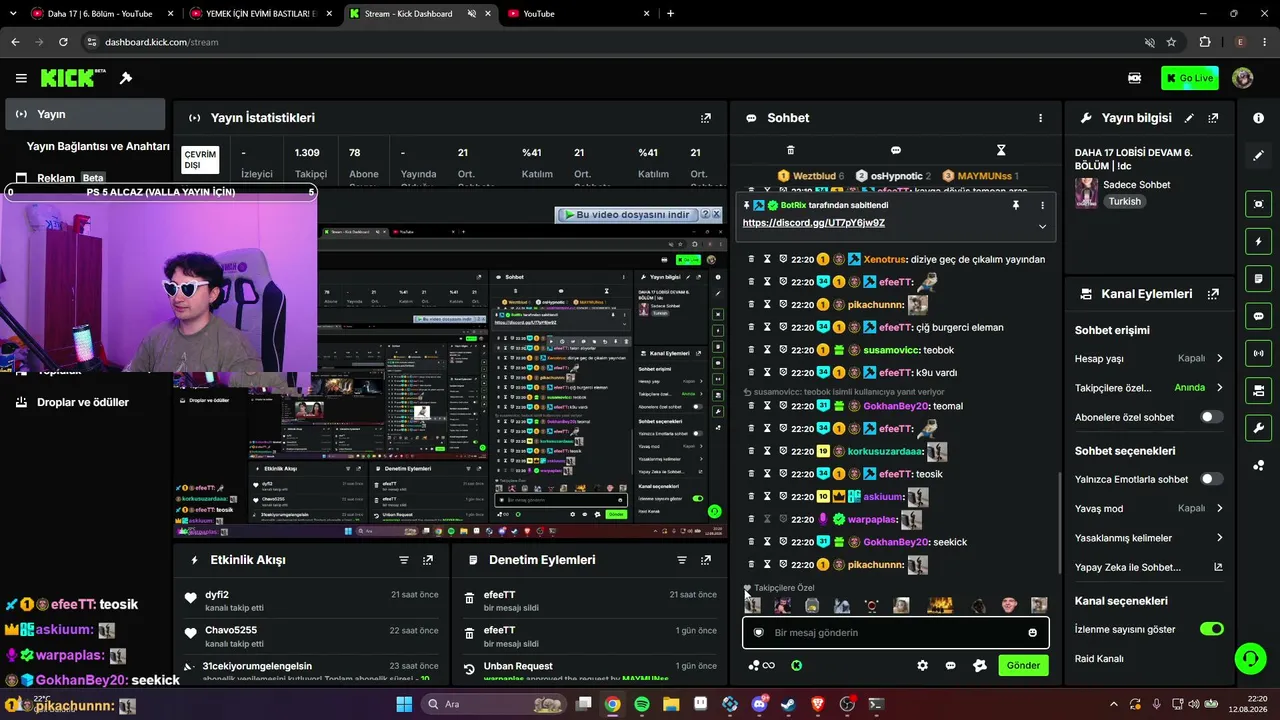
Task: Open the Yavaş mod setting
Action: [x=1149, y=508]
